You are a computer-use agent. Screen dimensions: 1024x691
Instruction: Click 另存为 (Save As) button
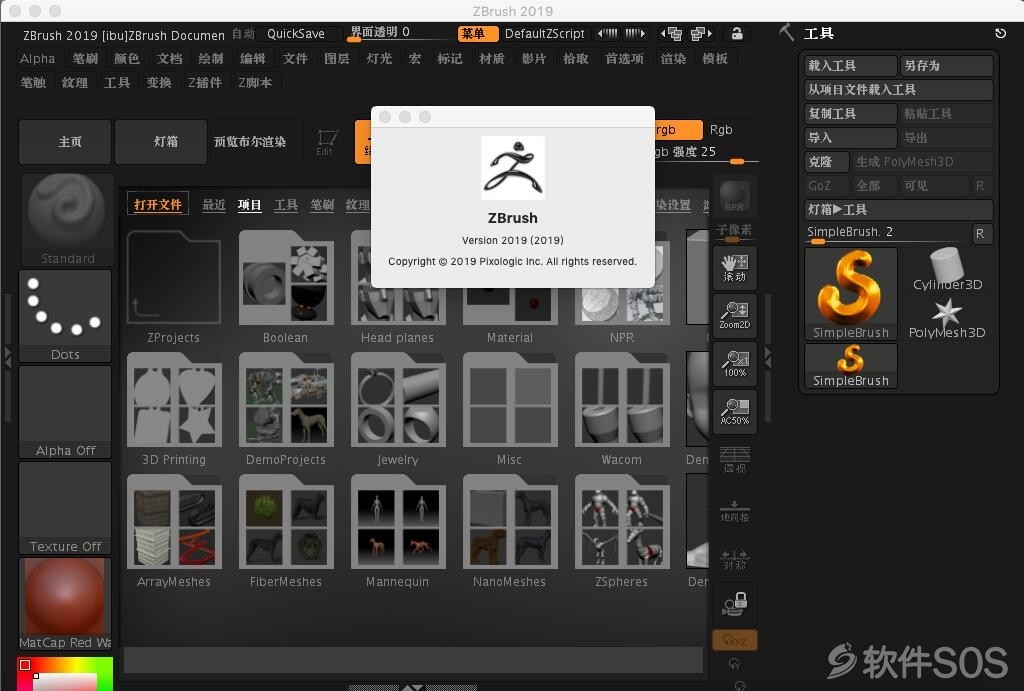pos(946,65)
